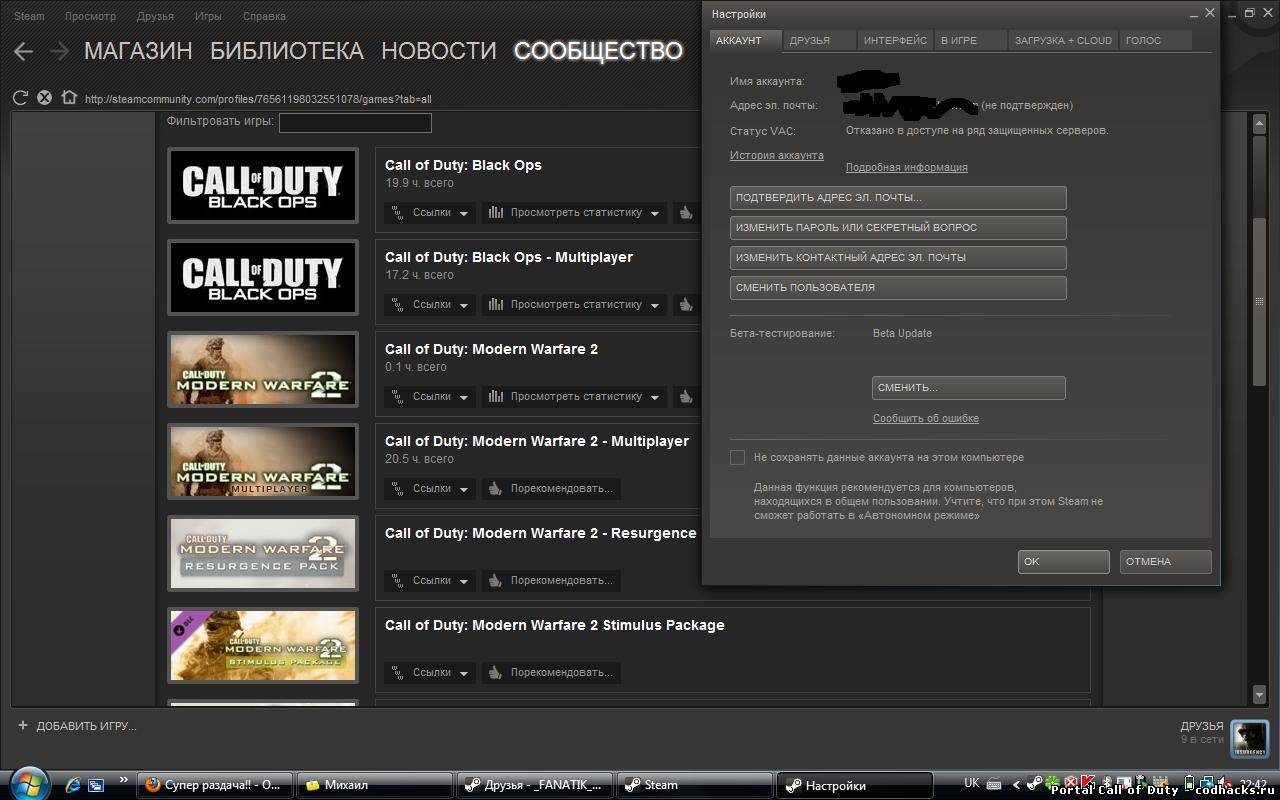1280x800 pixels.
Task: Open the language indicator UK
Action: [x=972, y=784]
